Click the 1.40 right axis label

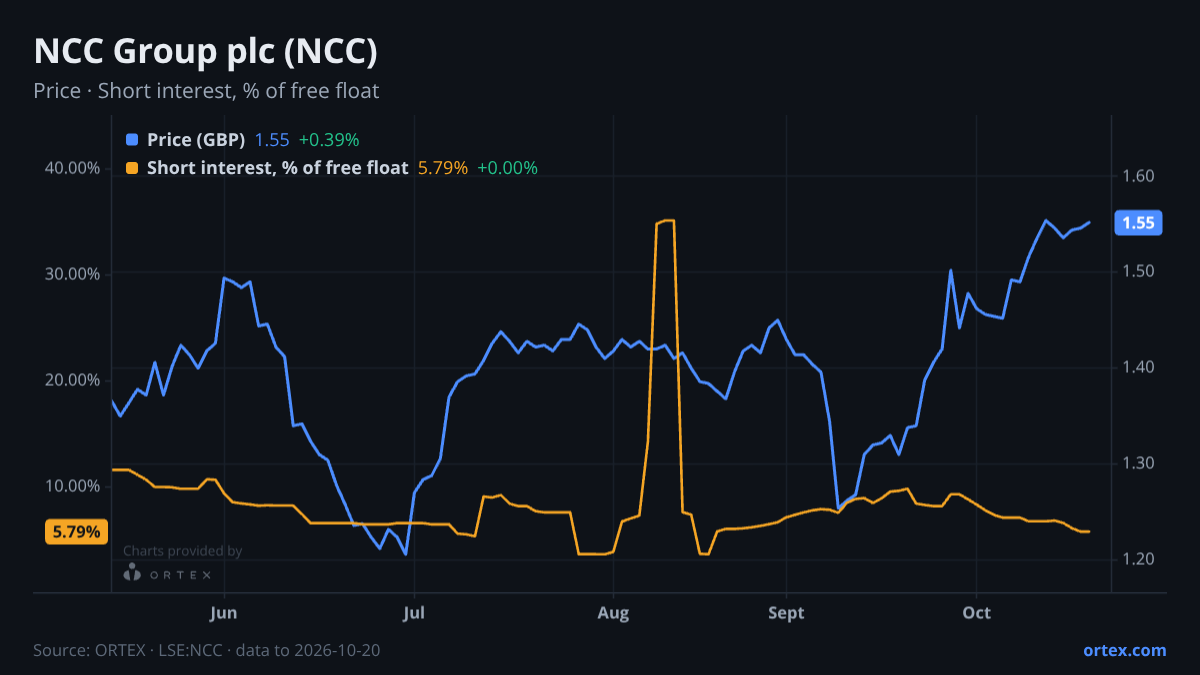1139,367
